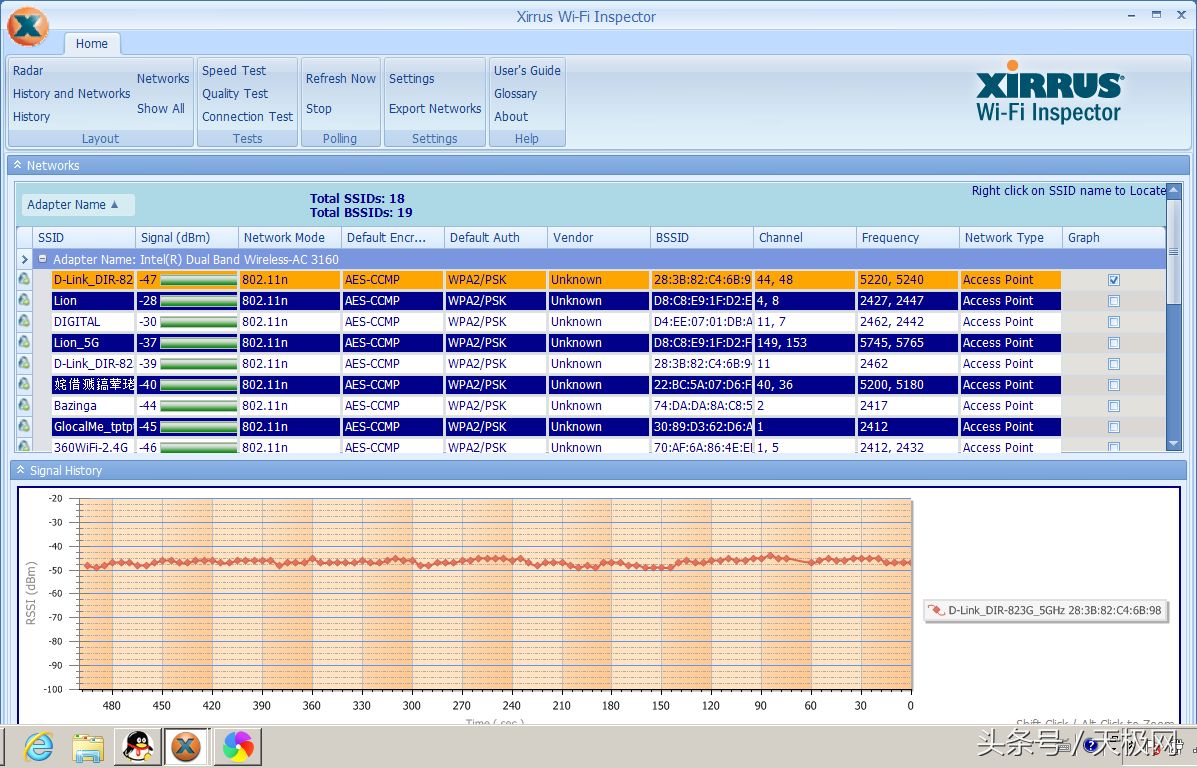1197x768 pixels.
Task: Sort by SSID column header
Action: 84,237
